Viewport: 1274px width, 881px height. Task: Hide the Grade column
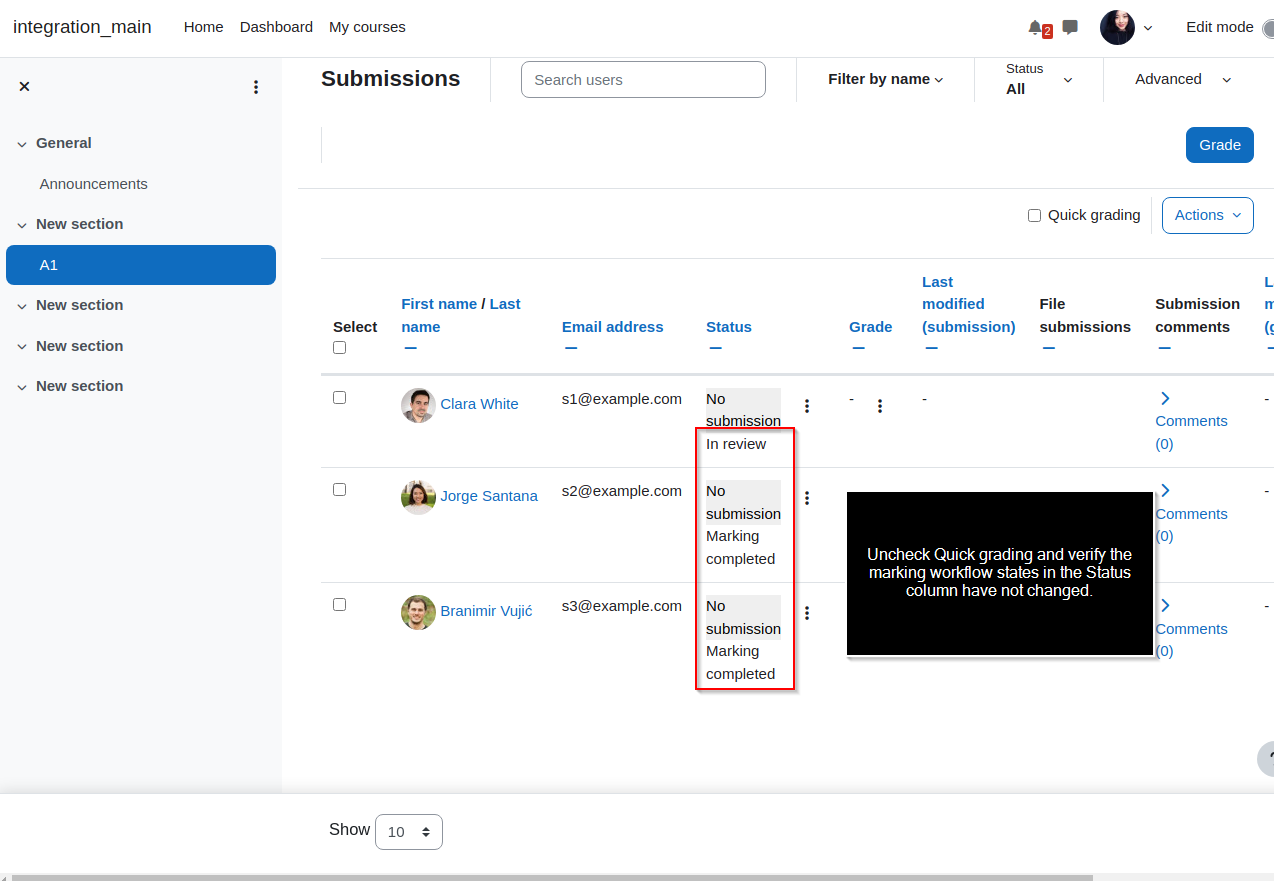click(x=858, y=348)
